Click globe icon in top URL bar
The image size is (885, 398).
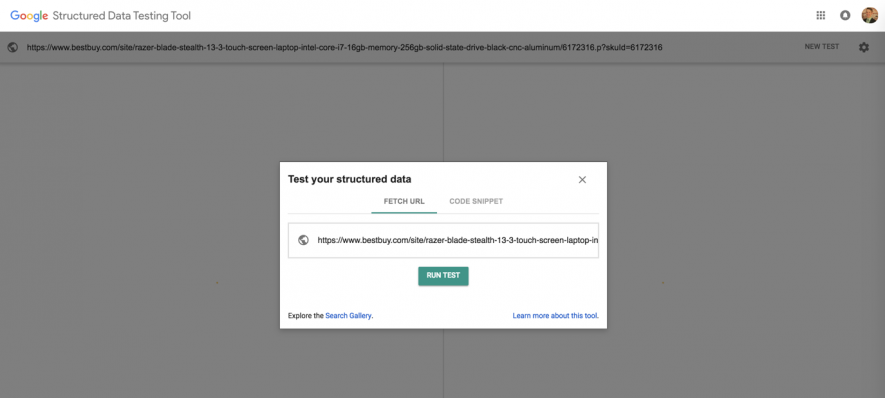coord(13,47)
